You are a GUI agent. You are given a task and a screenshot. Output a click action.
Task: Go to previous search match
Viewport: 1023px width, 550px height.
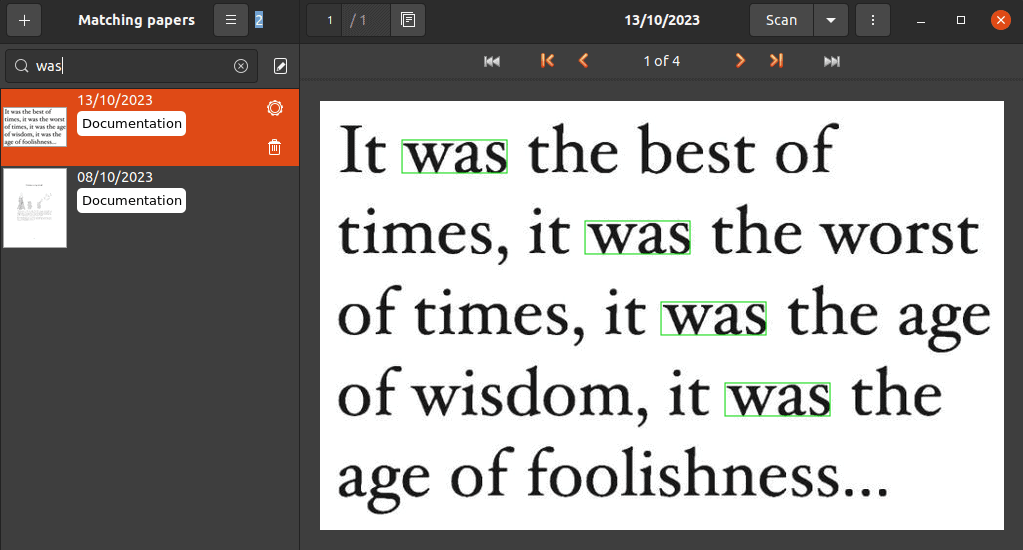point(583,61)
